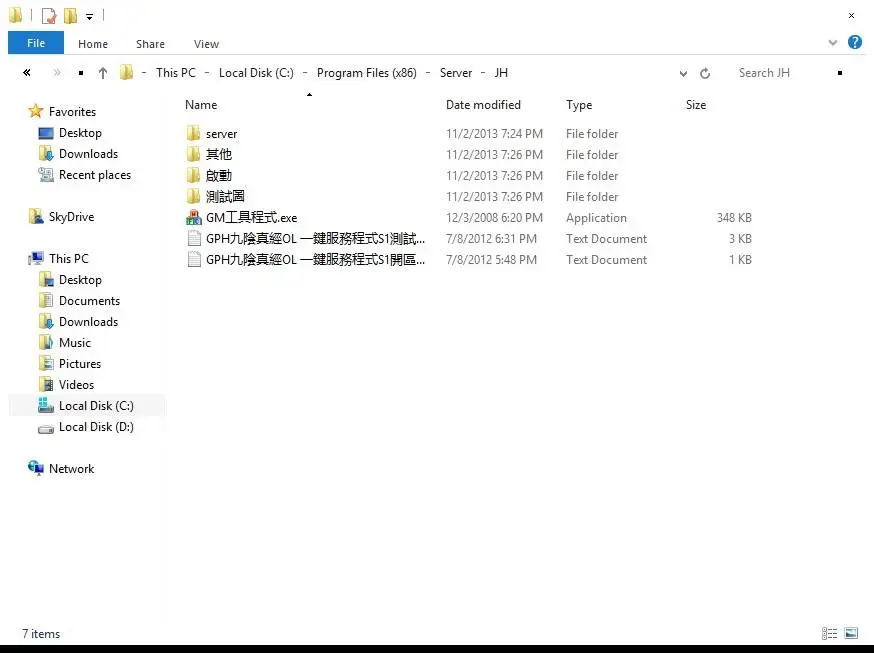Go up one folder level arrow

coord(103,73)
